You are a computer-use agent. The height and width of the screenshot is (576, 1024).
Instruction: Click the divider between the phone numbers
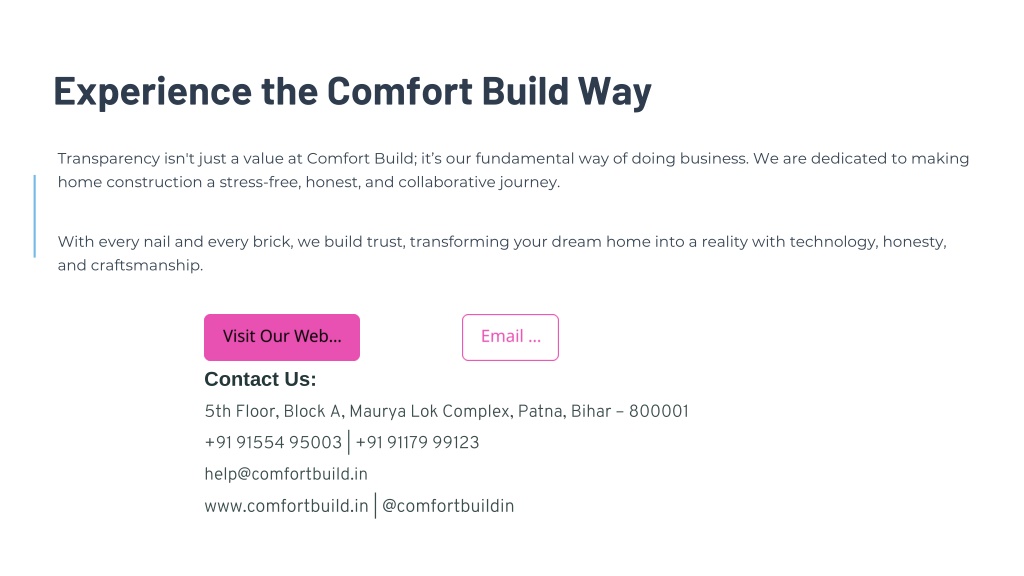point(349,442)
